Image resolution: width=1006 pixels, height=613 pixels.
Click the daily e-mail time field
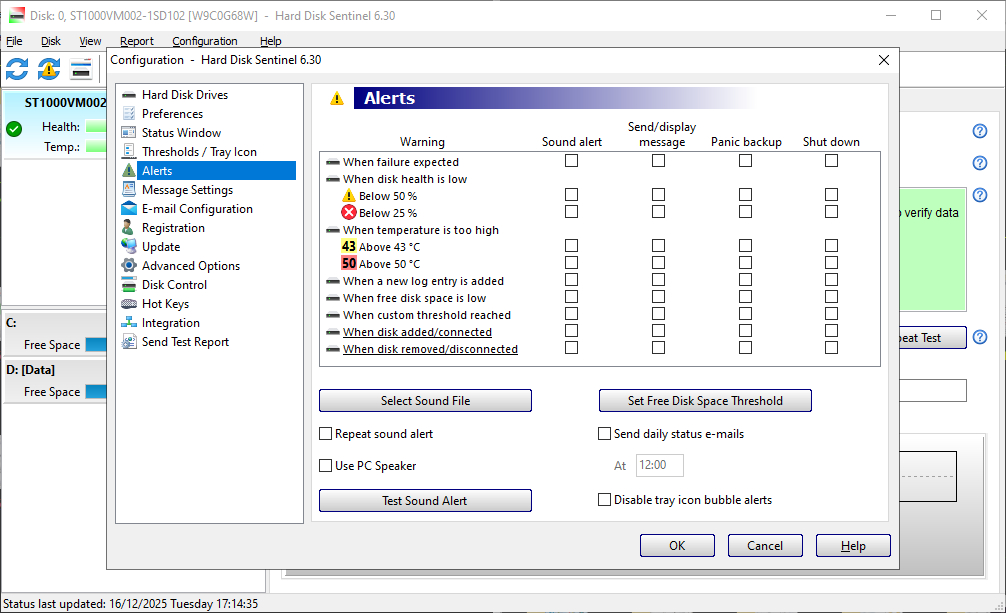pyautogui.click(x=659, y=465)
